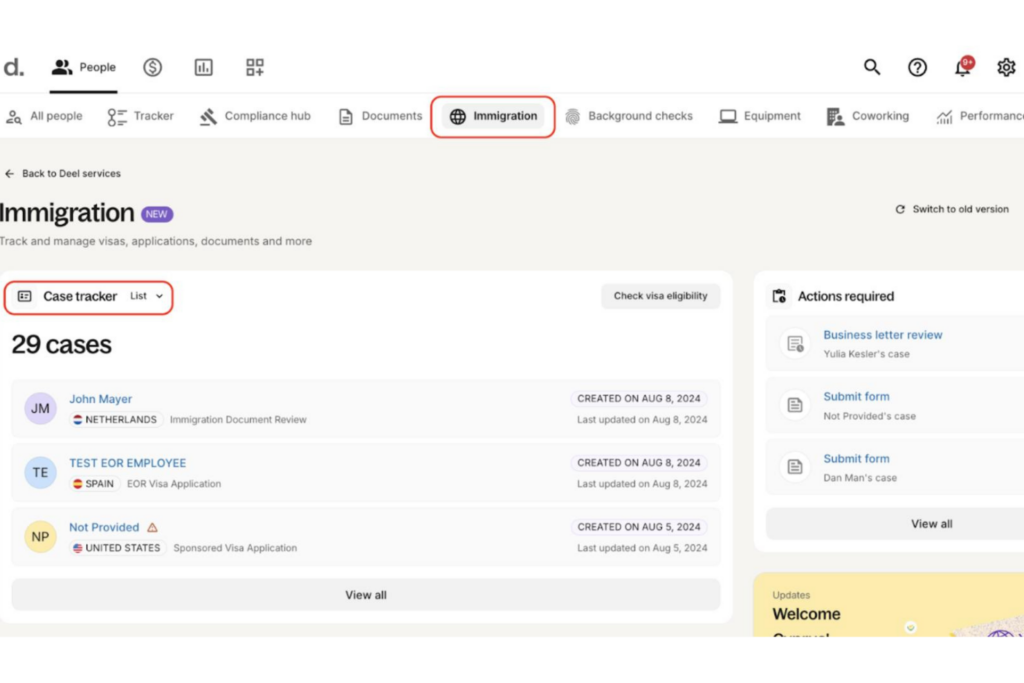Click the form icon for Not Provided's case
1024x683 pixels.
[795, 405]
